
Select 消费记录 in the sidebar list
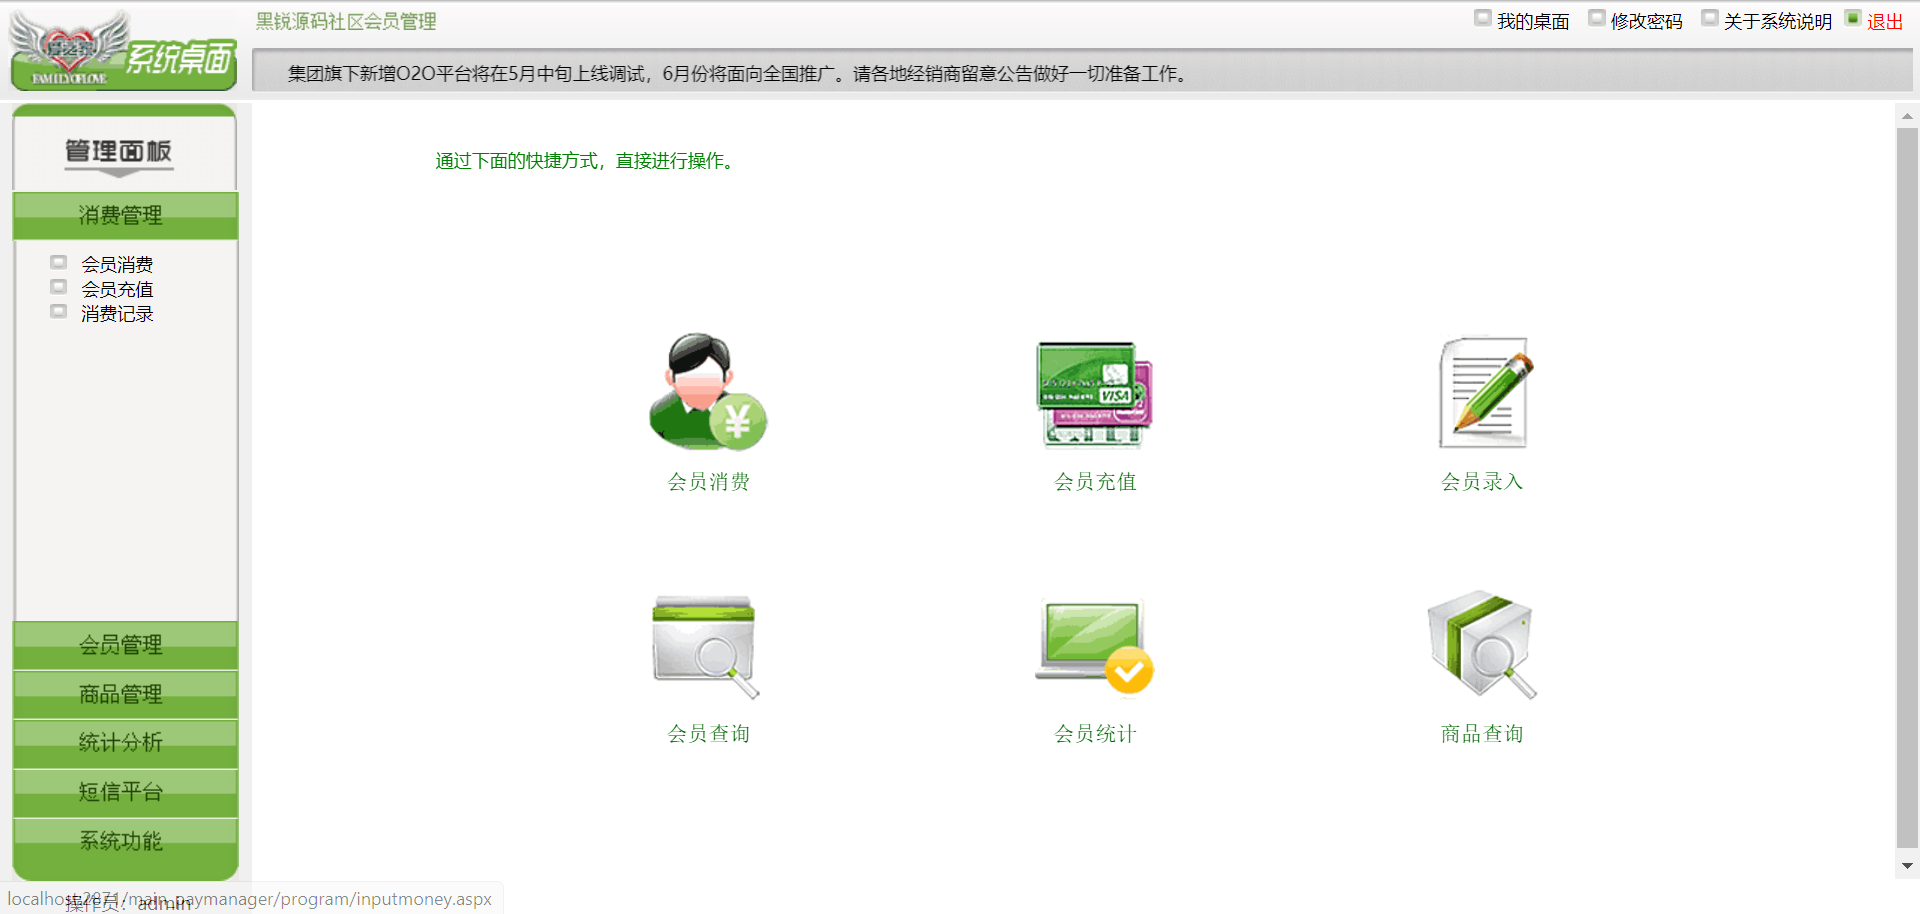pyautogui.click(x=117, y=313)
